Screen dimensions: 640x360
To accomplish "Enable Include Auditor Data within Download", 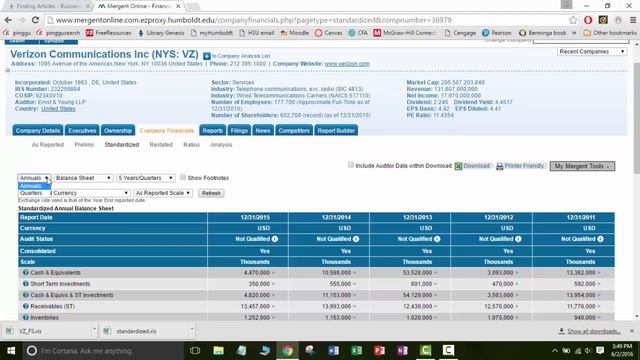I will pyautogui.click(x=351, y=165).
